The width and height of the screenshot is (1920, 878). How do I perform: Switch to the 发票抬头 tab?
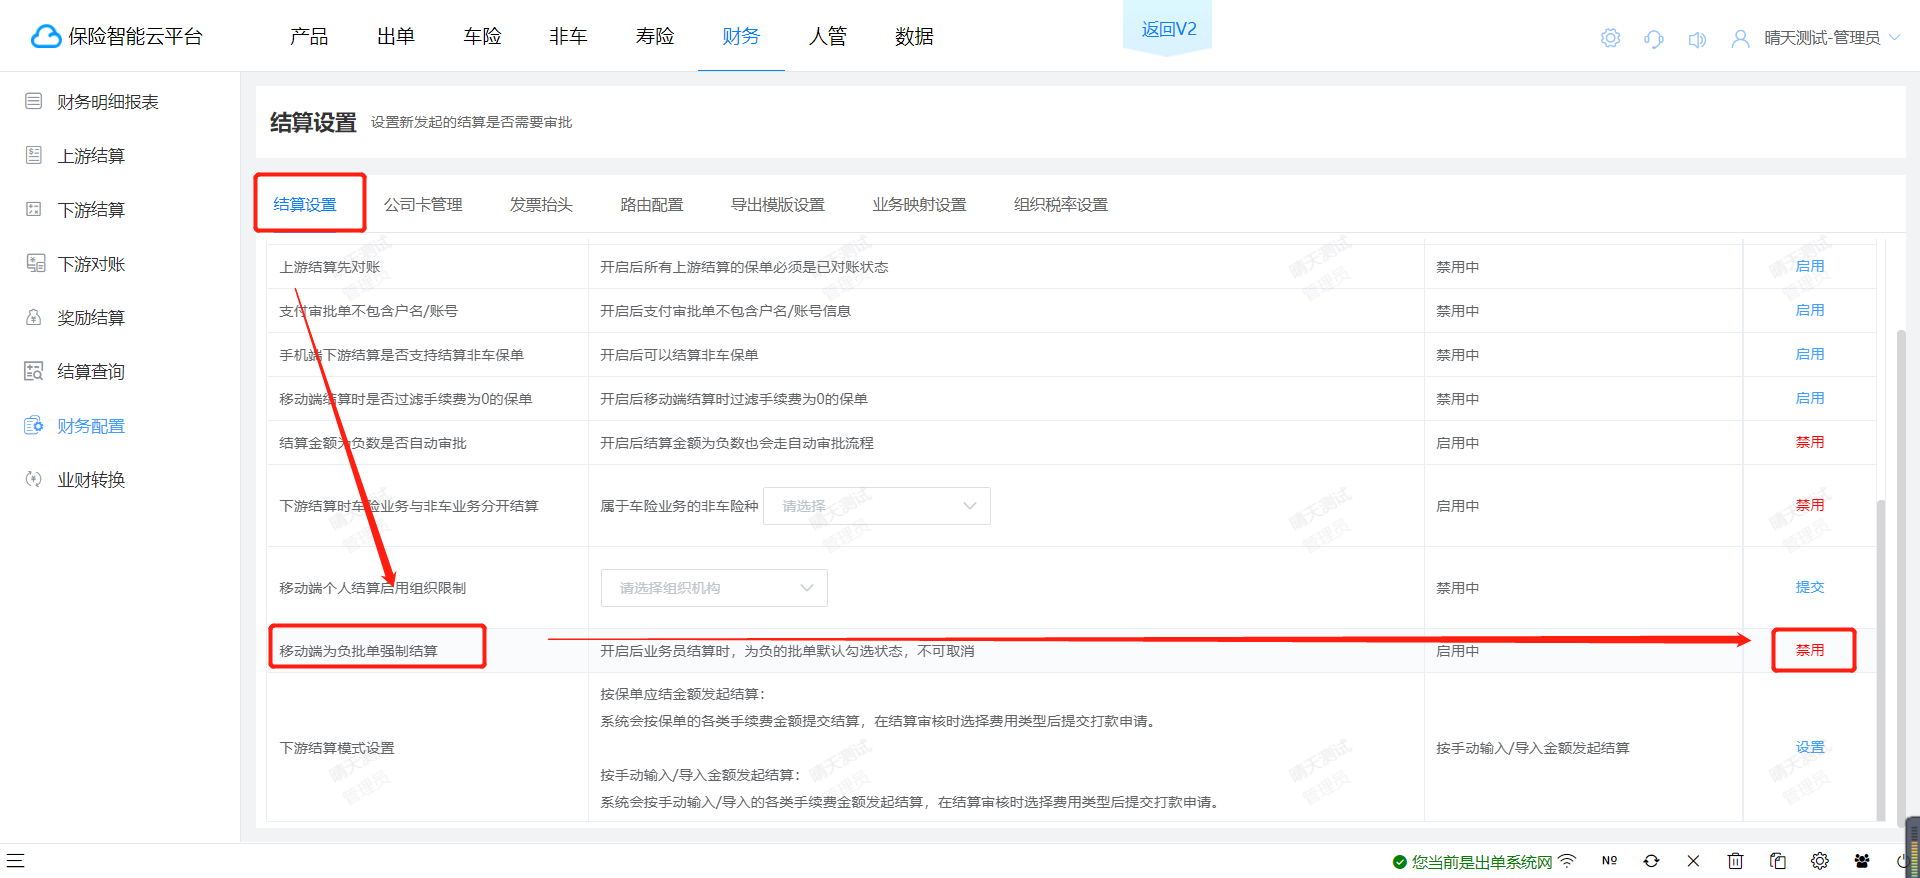(541, 204)
